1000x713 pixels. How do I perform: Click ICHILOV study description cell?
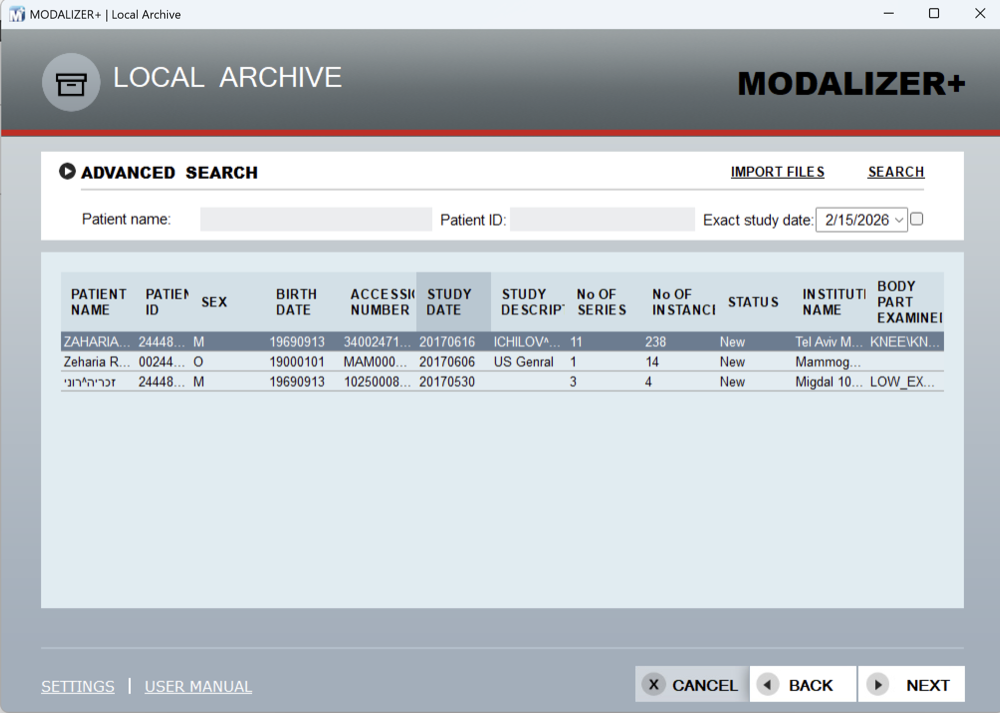(527, 342)
